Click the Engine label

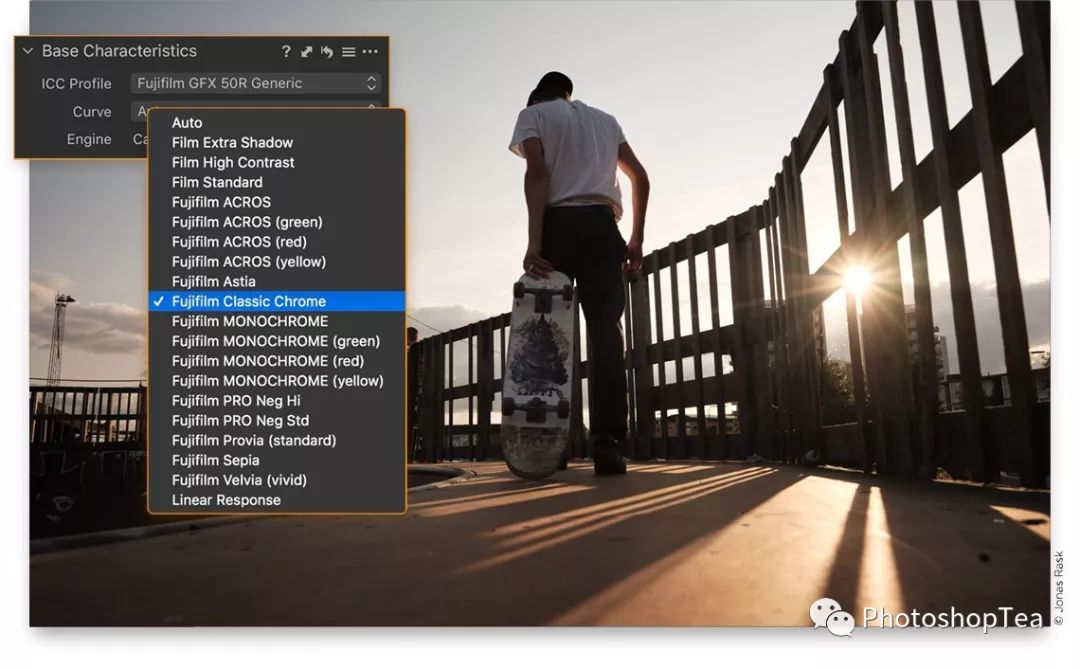point(89,140)
